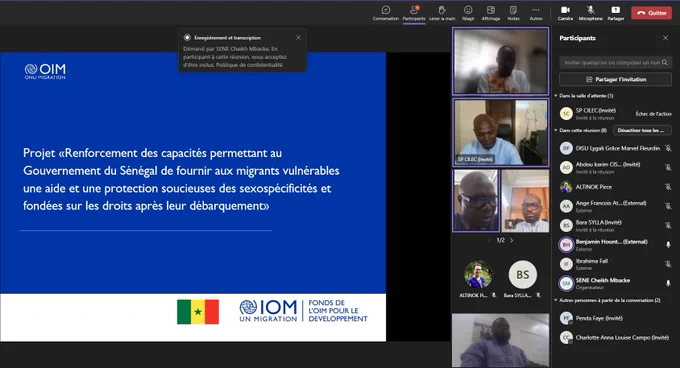The width and height of the screenshot is (680, 368).
Task: Toggle the Caméra on or off
Action: click(x=566, y=13)
